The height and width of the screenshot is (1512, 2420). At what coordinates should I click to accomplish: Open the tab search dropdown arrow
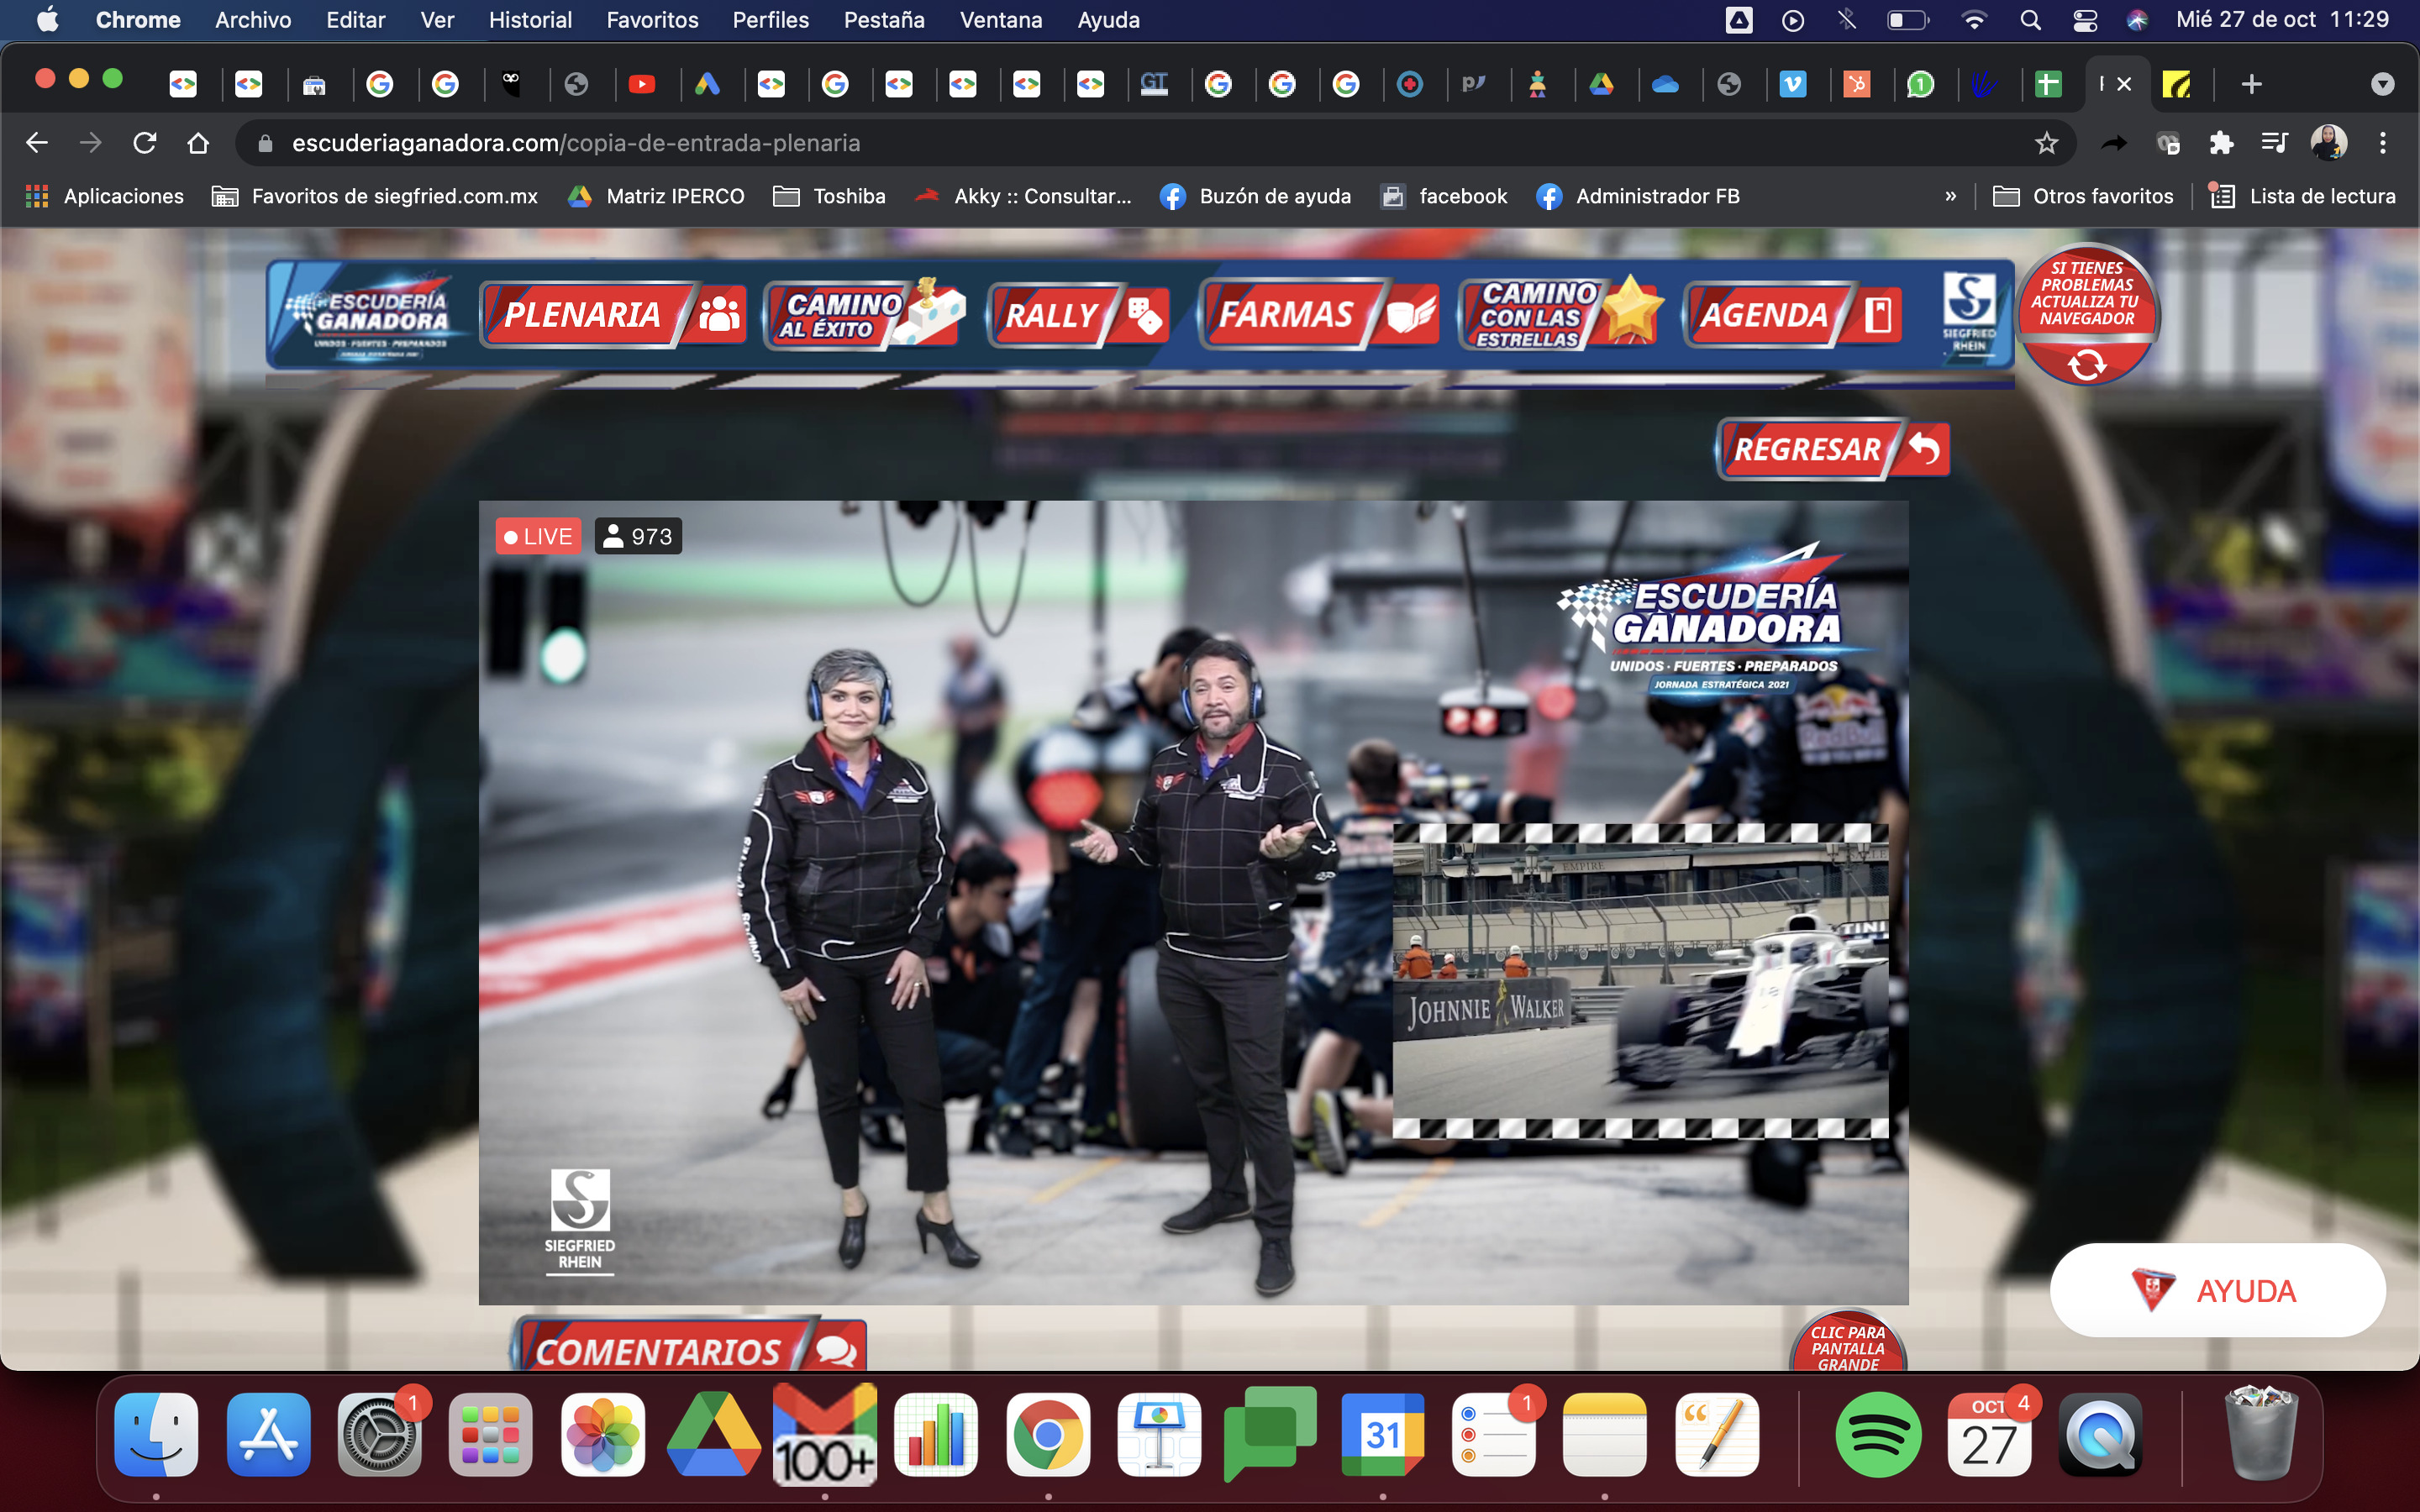2382,85
